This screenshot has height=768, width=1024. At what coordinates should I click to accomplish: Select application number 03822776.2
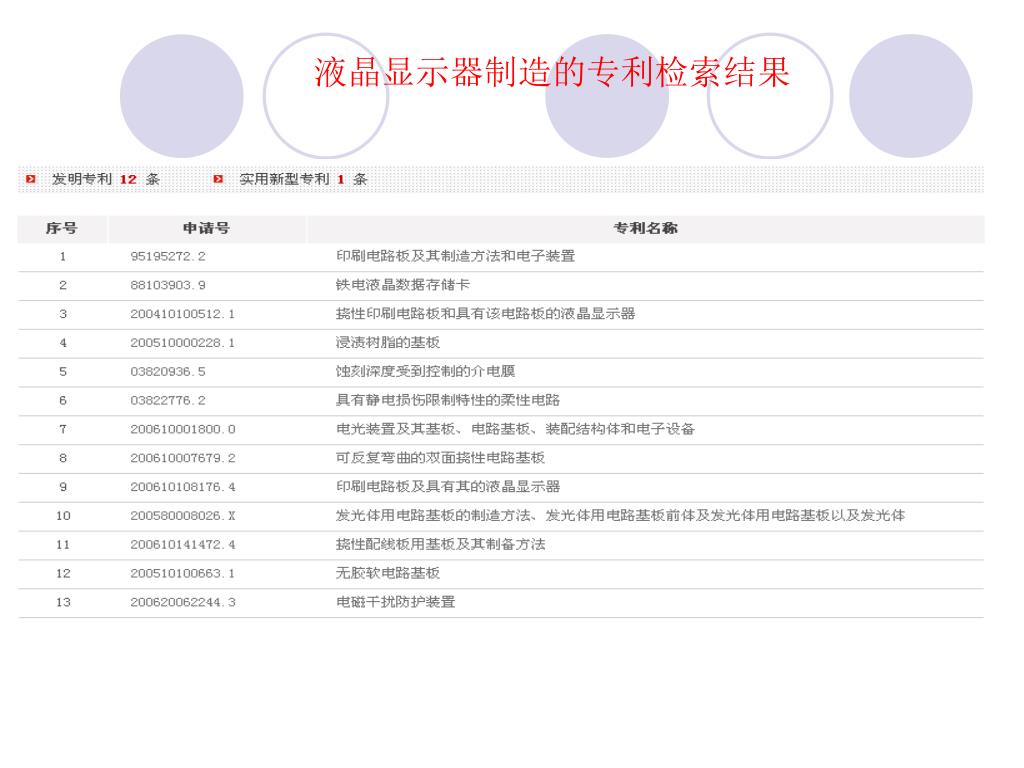coord(168,400)
